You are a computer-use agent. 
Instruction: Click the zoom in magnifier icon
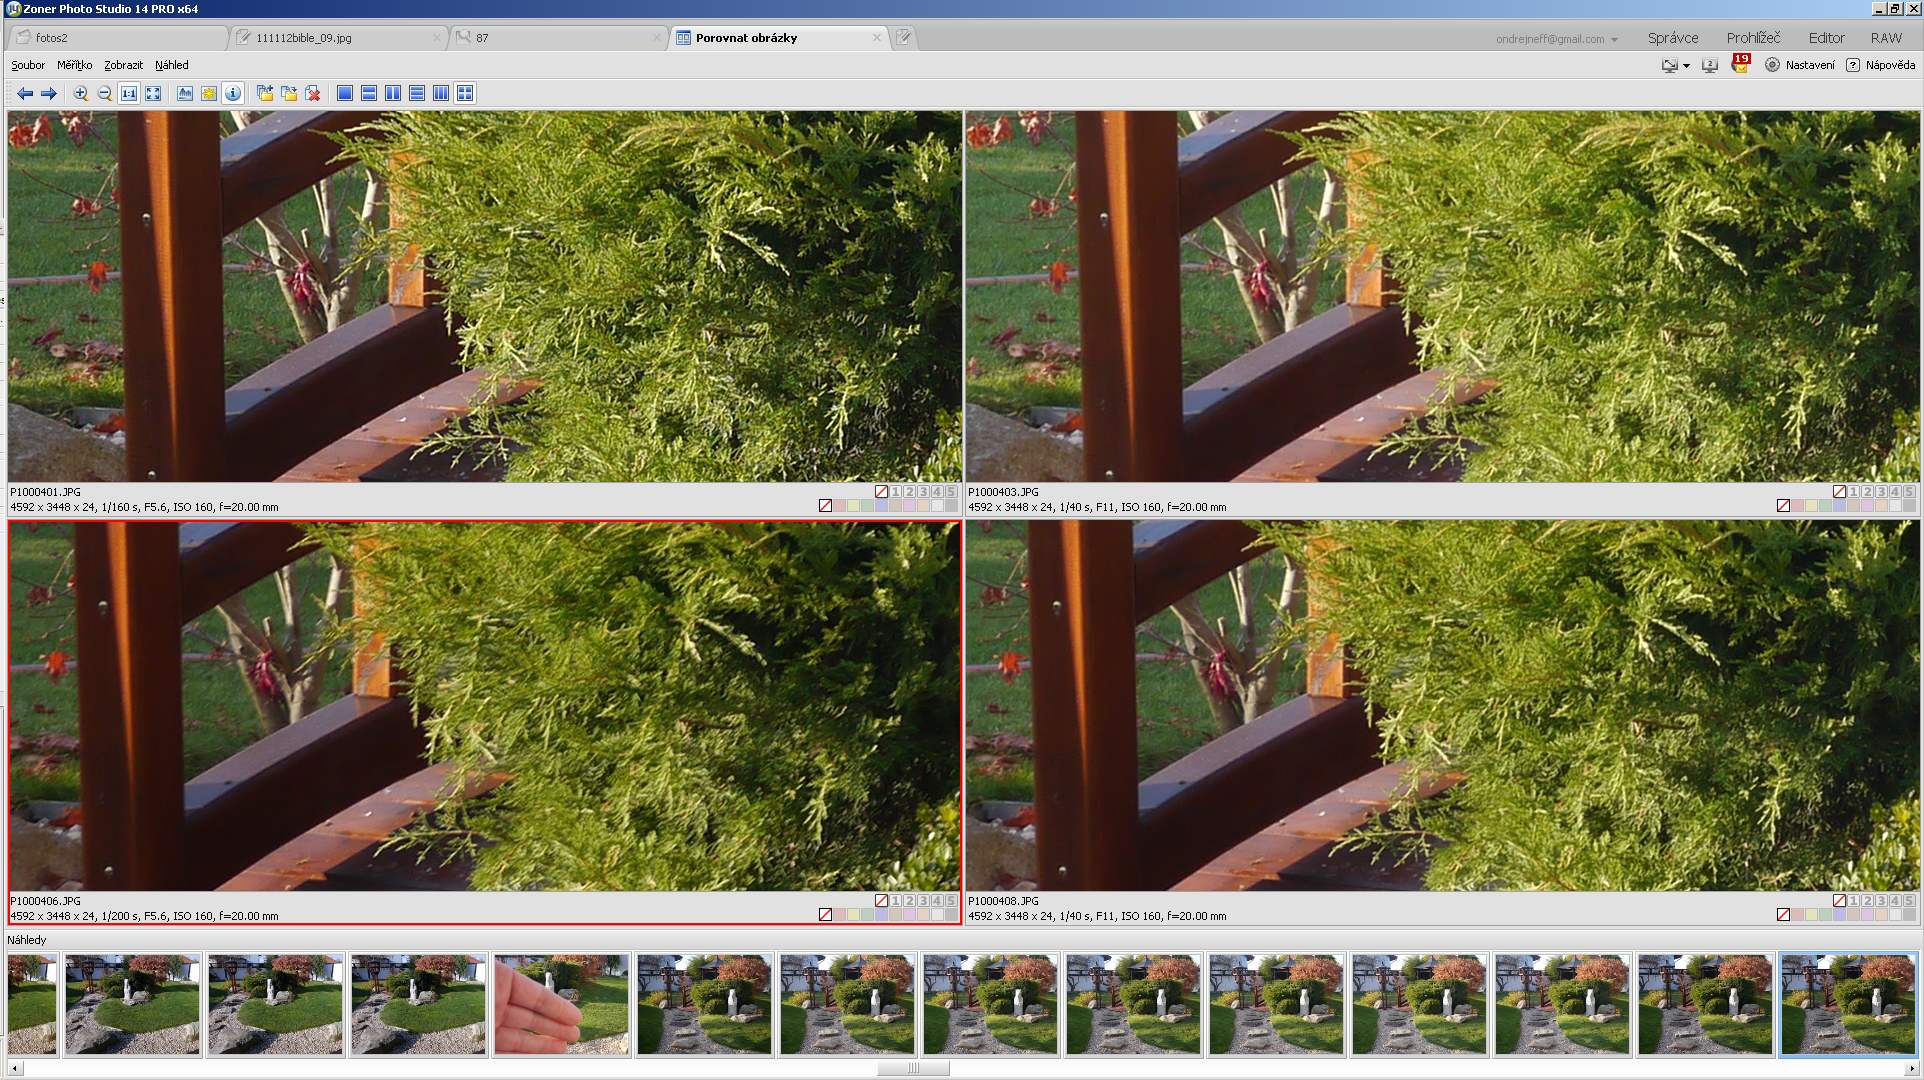tap(81, 93)
